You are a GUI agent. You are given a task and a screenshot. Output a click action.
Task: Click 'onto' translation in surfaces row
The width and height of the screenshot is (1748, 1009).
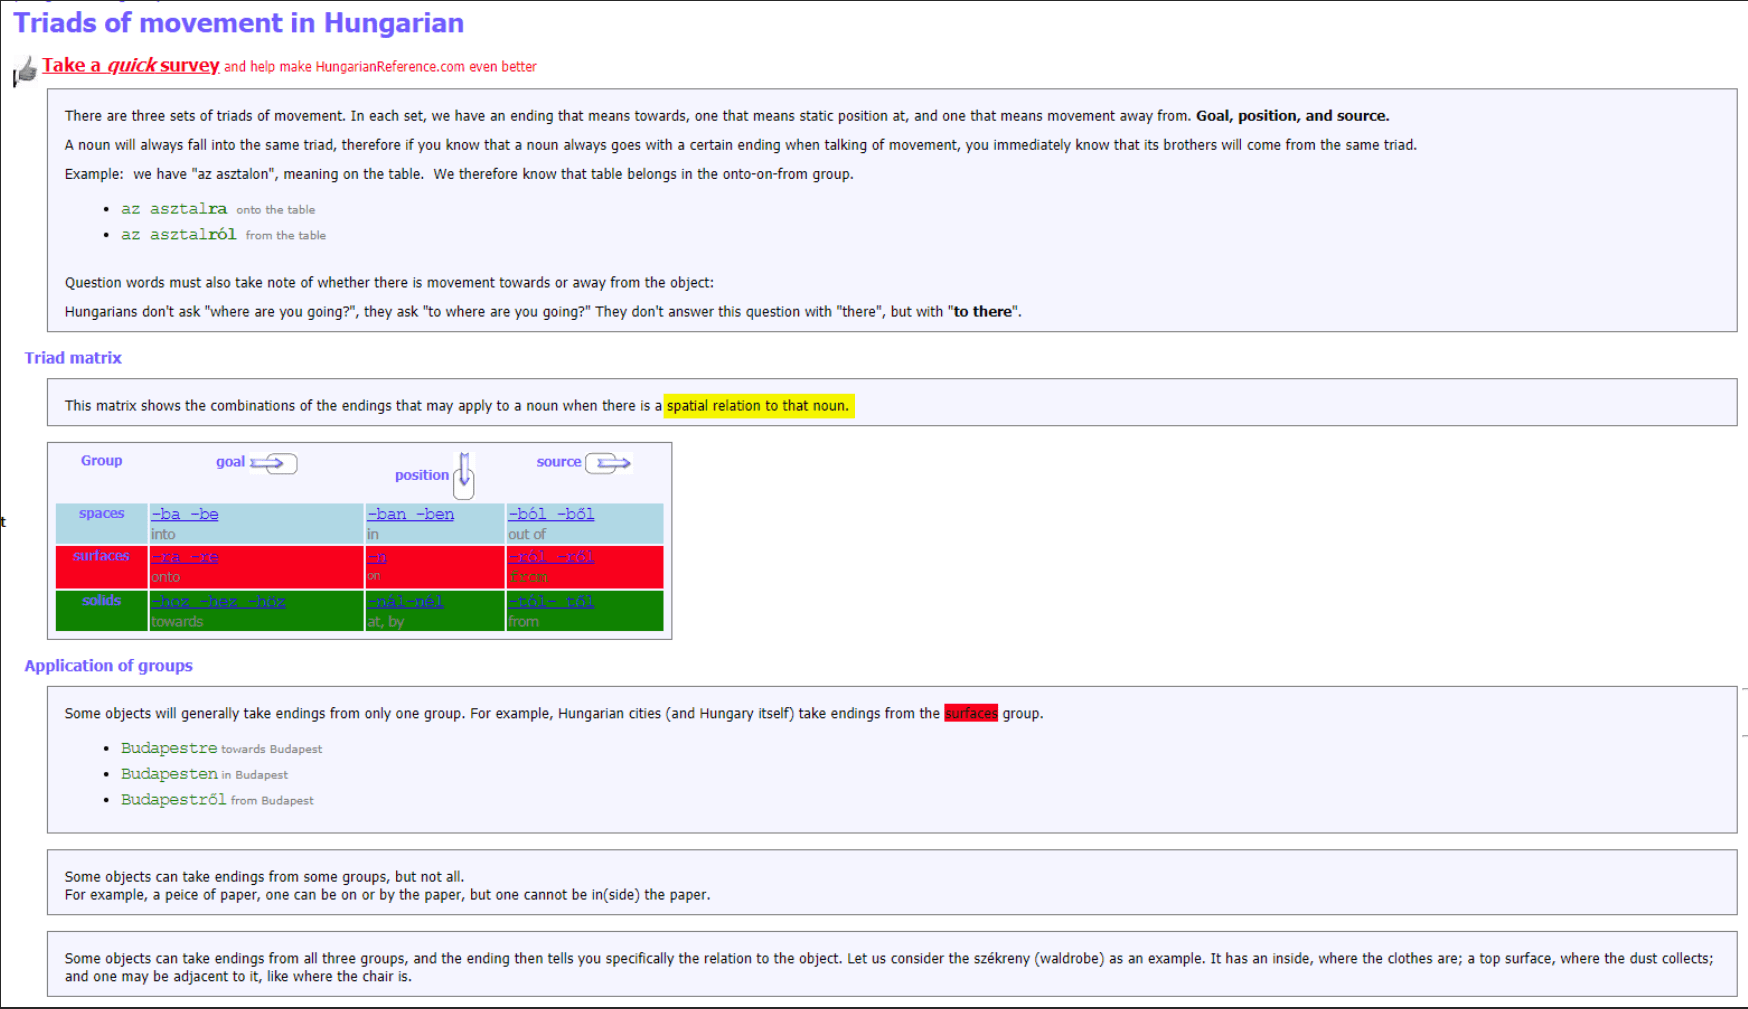pyautogui.click(x=166, y=577)
